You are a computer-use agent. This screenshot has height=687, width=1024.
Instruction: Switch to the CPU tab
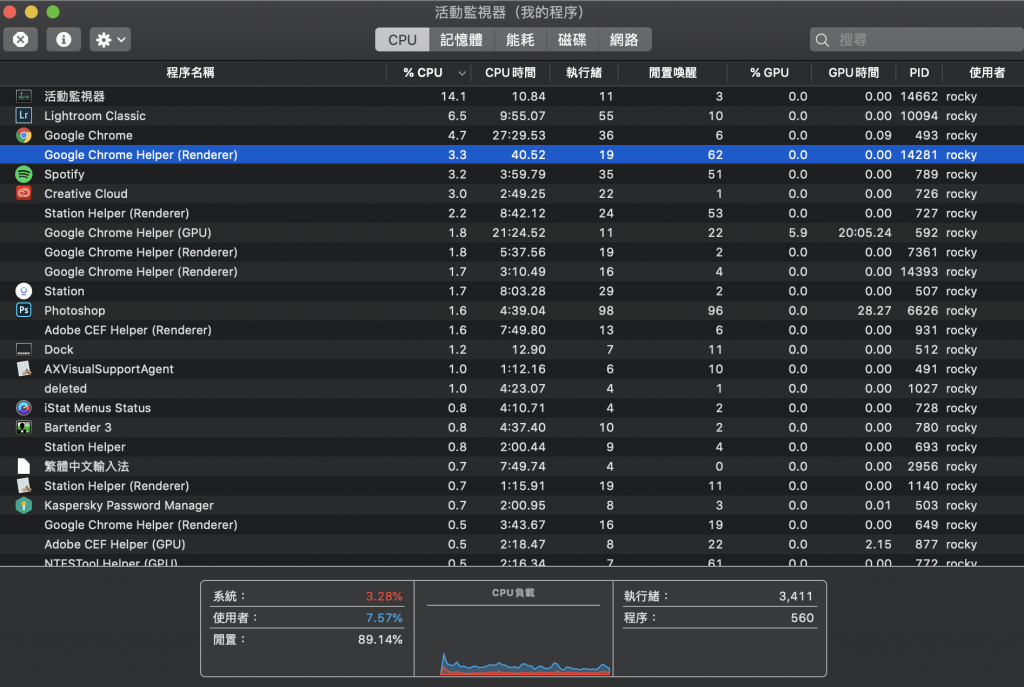coord(402,40)
